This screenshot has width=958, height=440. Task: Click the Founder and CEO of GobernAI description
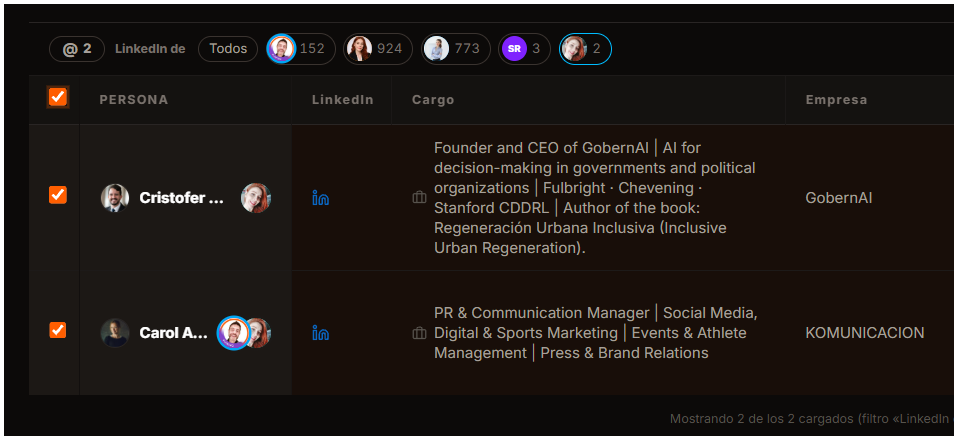[594, 198]
